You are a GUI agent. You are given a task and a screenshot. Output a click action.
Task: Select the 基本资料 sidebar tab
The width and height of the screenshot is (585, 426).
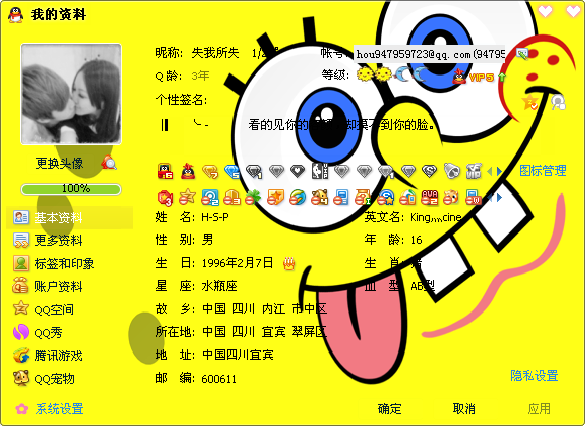pyautogui.click(x=70, y=217)
